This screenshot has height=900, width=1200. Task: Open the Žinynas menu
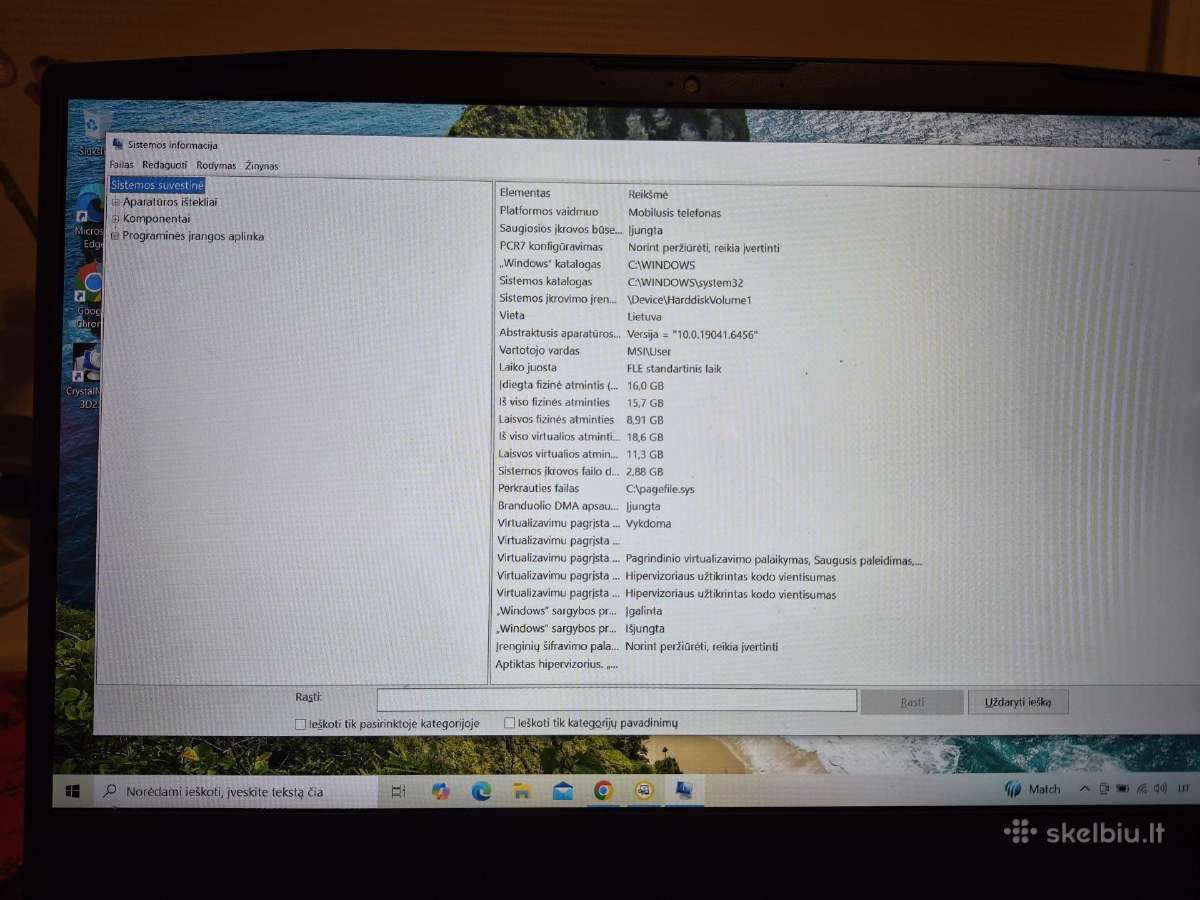point(262,166)
